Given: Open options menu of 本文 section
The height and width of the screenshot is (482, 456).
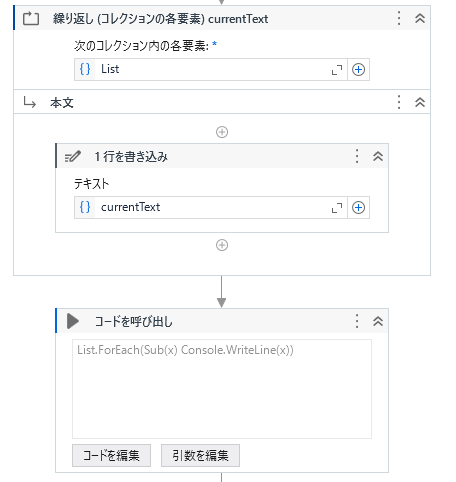Looking at the screenshot, I should click(x=399, y=102).
